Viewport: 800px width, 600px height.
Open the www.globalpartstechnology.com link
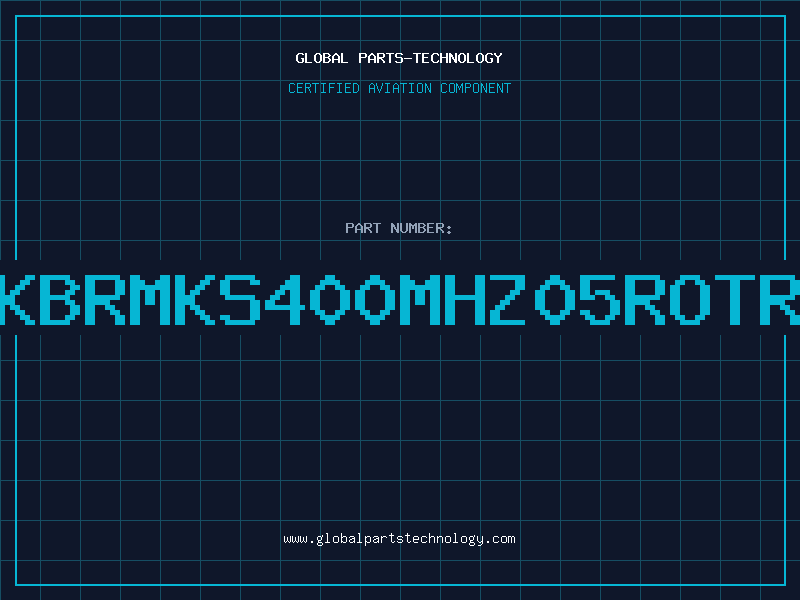point(399,539)
